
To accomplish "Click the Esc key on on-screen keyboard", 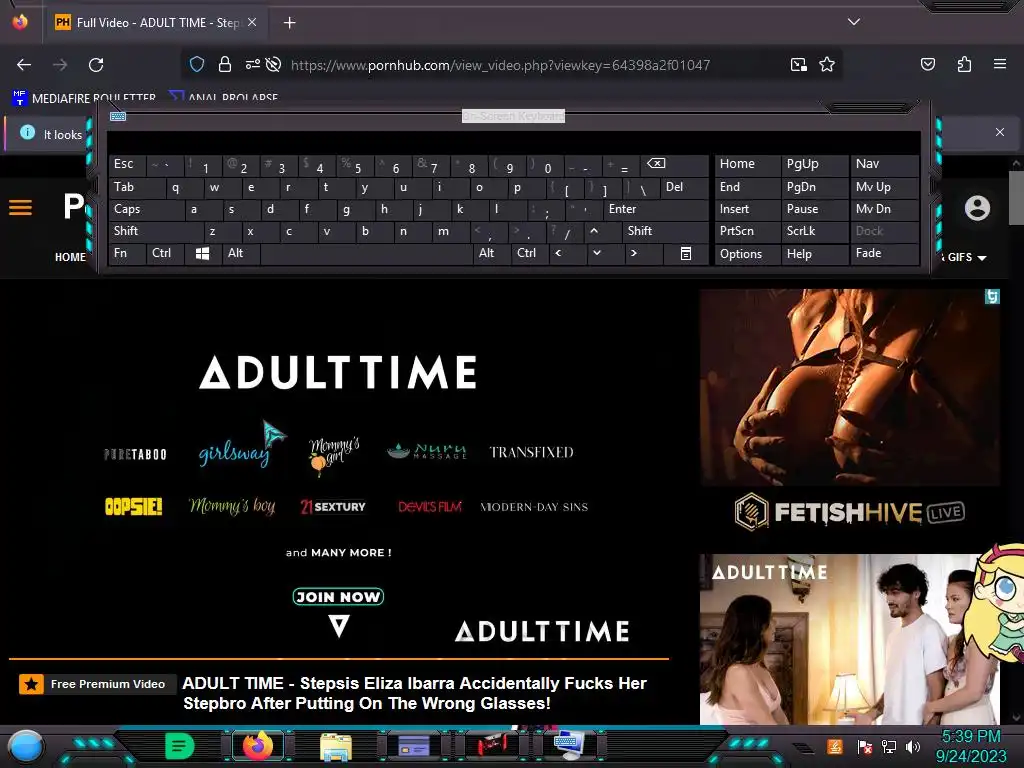I will click(x=127, y=165).
